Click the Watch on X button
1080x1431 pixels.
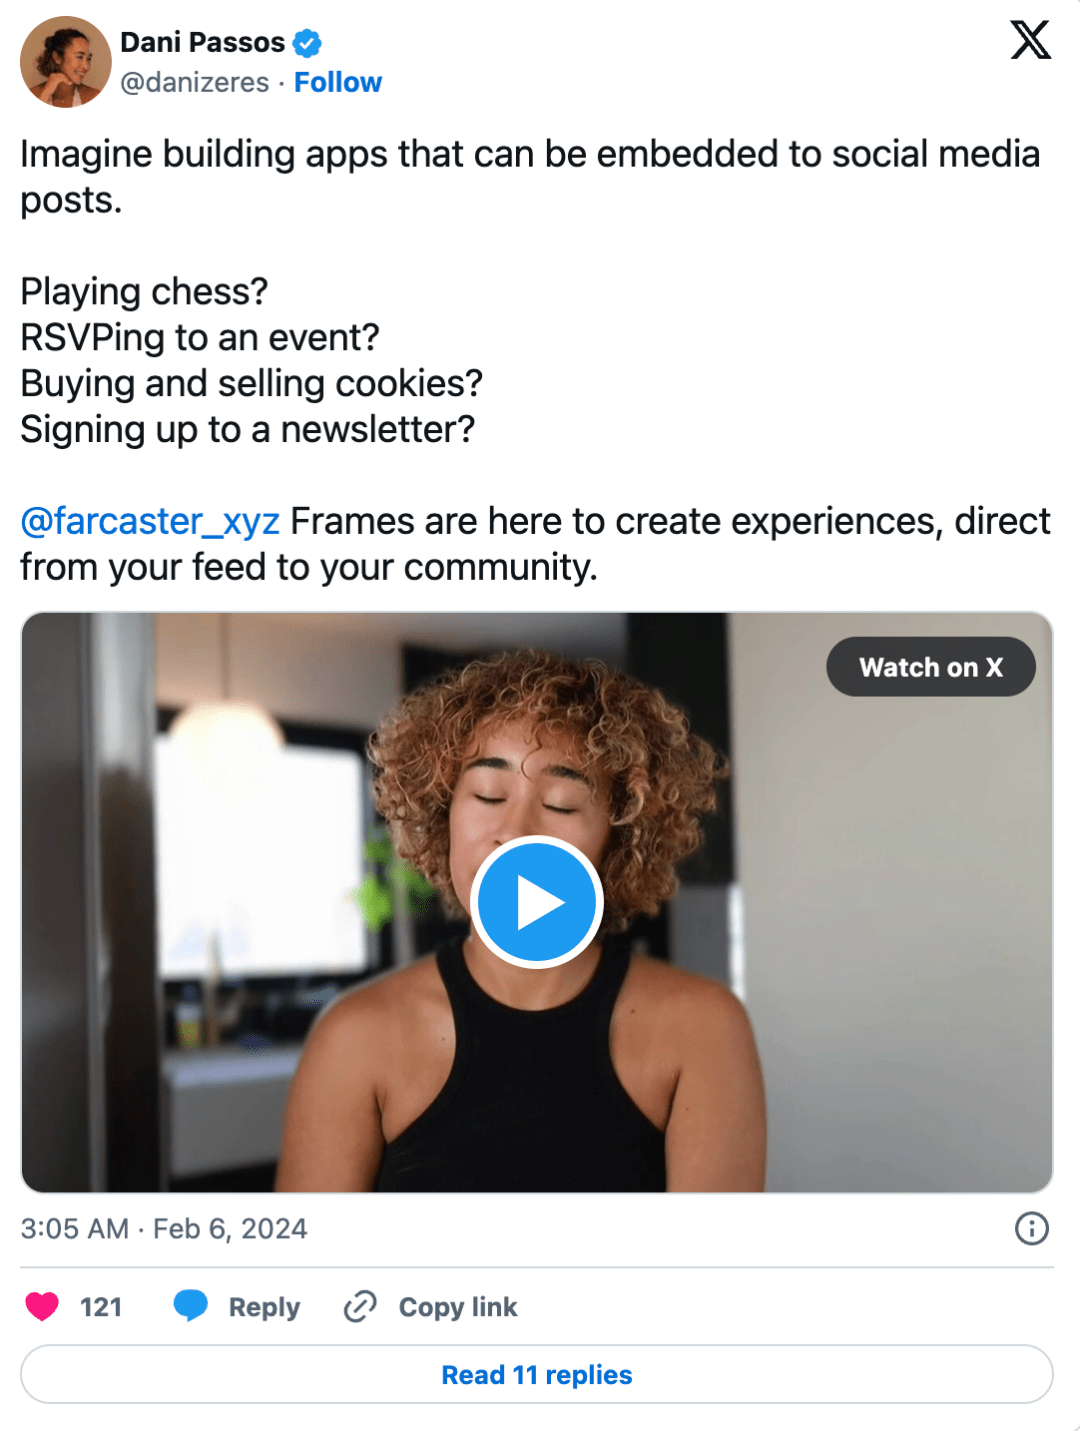pyautogui.click(x=930, y=667)
